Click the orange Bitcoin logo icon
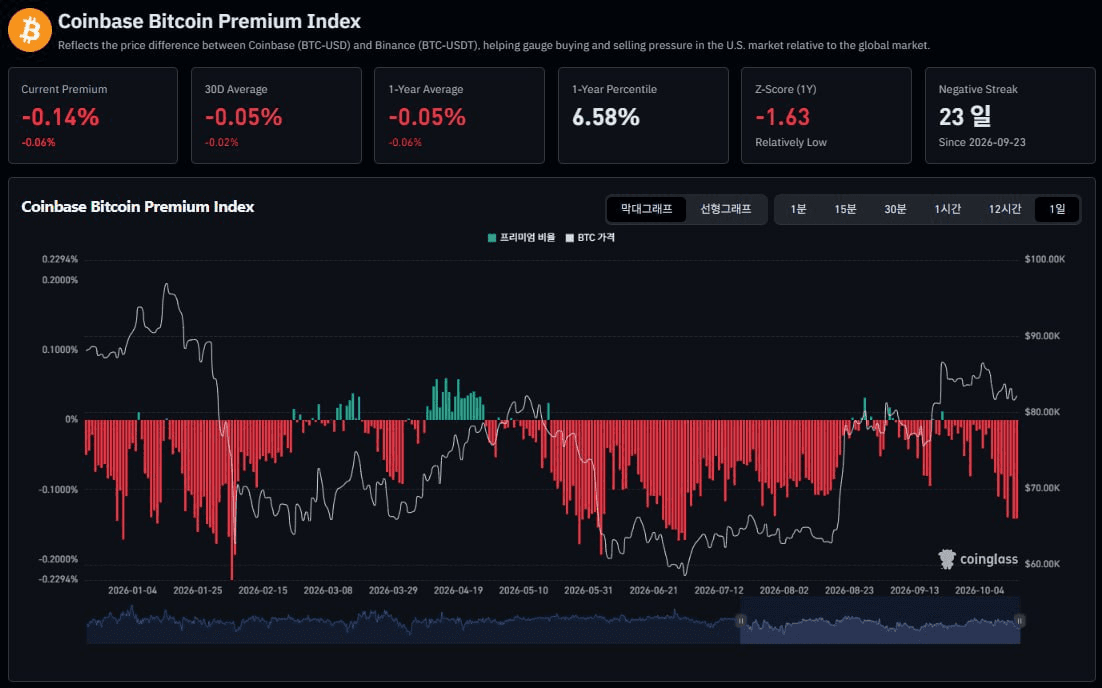 click(x=30, y=30)
